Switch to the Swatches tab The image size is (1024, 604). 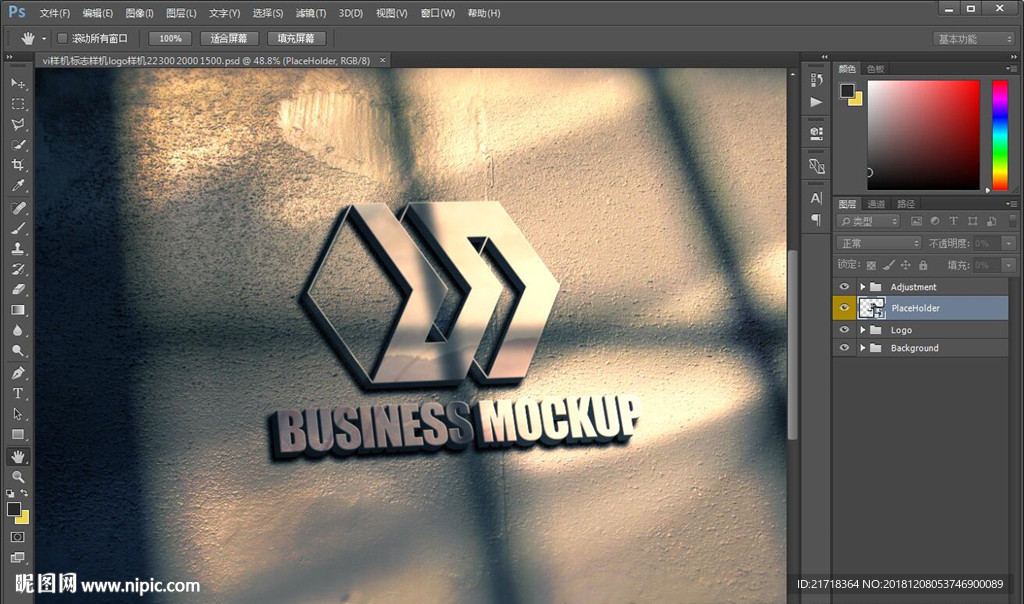coord(875,69)
